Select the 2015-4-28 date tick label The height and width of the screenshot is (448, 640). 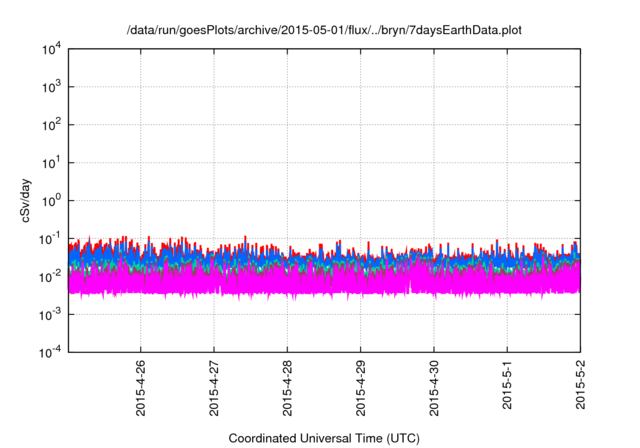pos(287,388)
